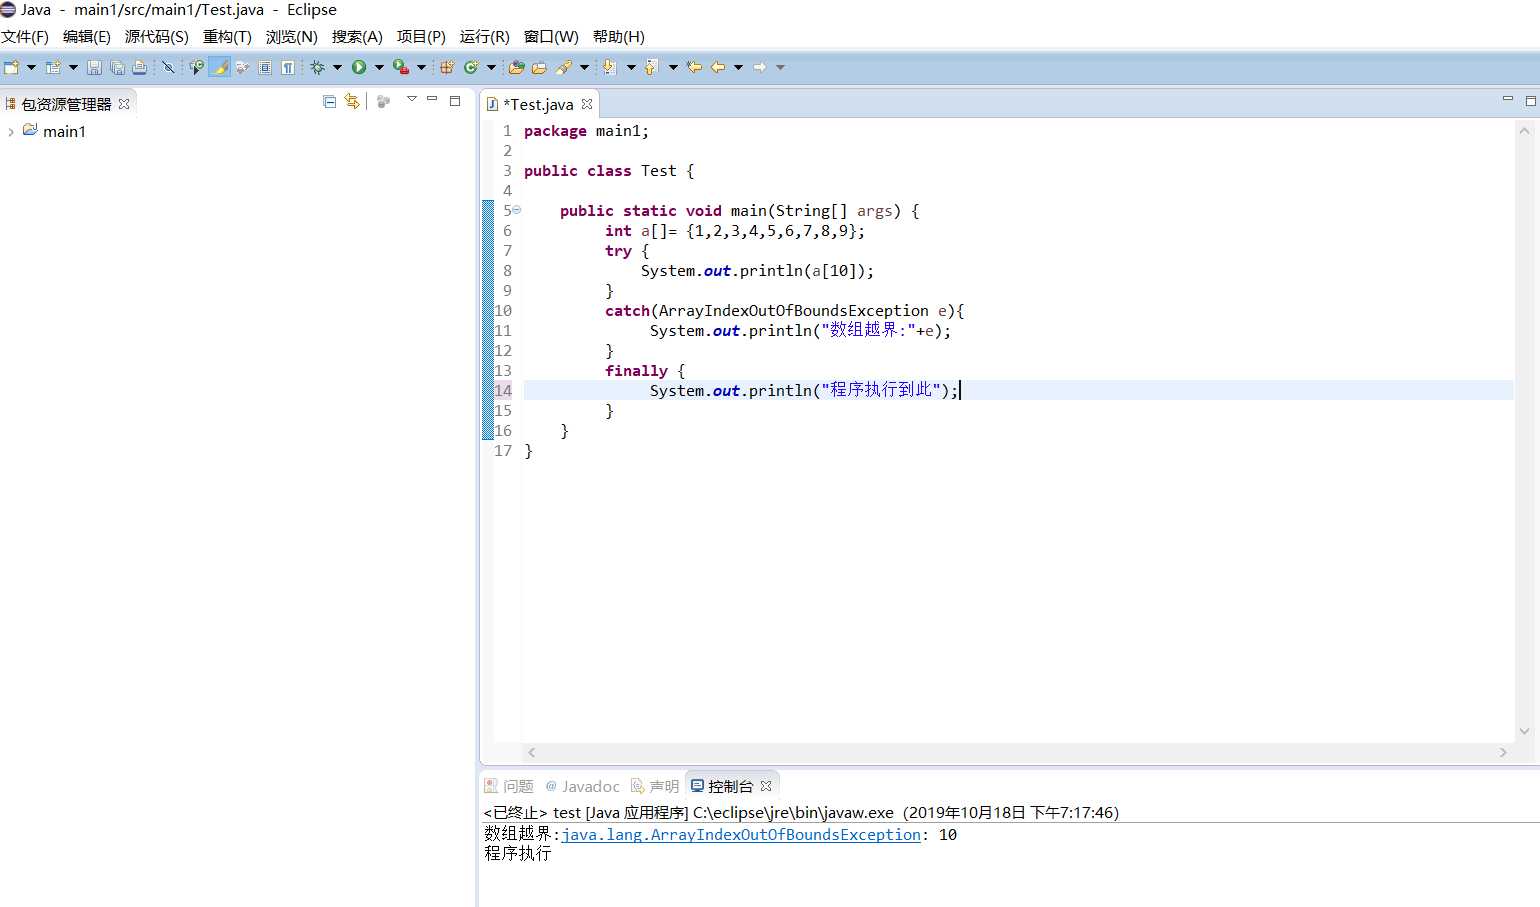The width and height of the screenshot is (1540, 907).
Task: Open the Search dropdown arrow
Action: click(x=585, y=67)
